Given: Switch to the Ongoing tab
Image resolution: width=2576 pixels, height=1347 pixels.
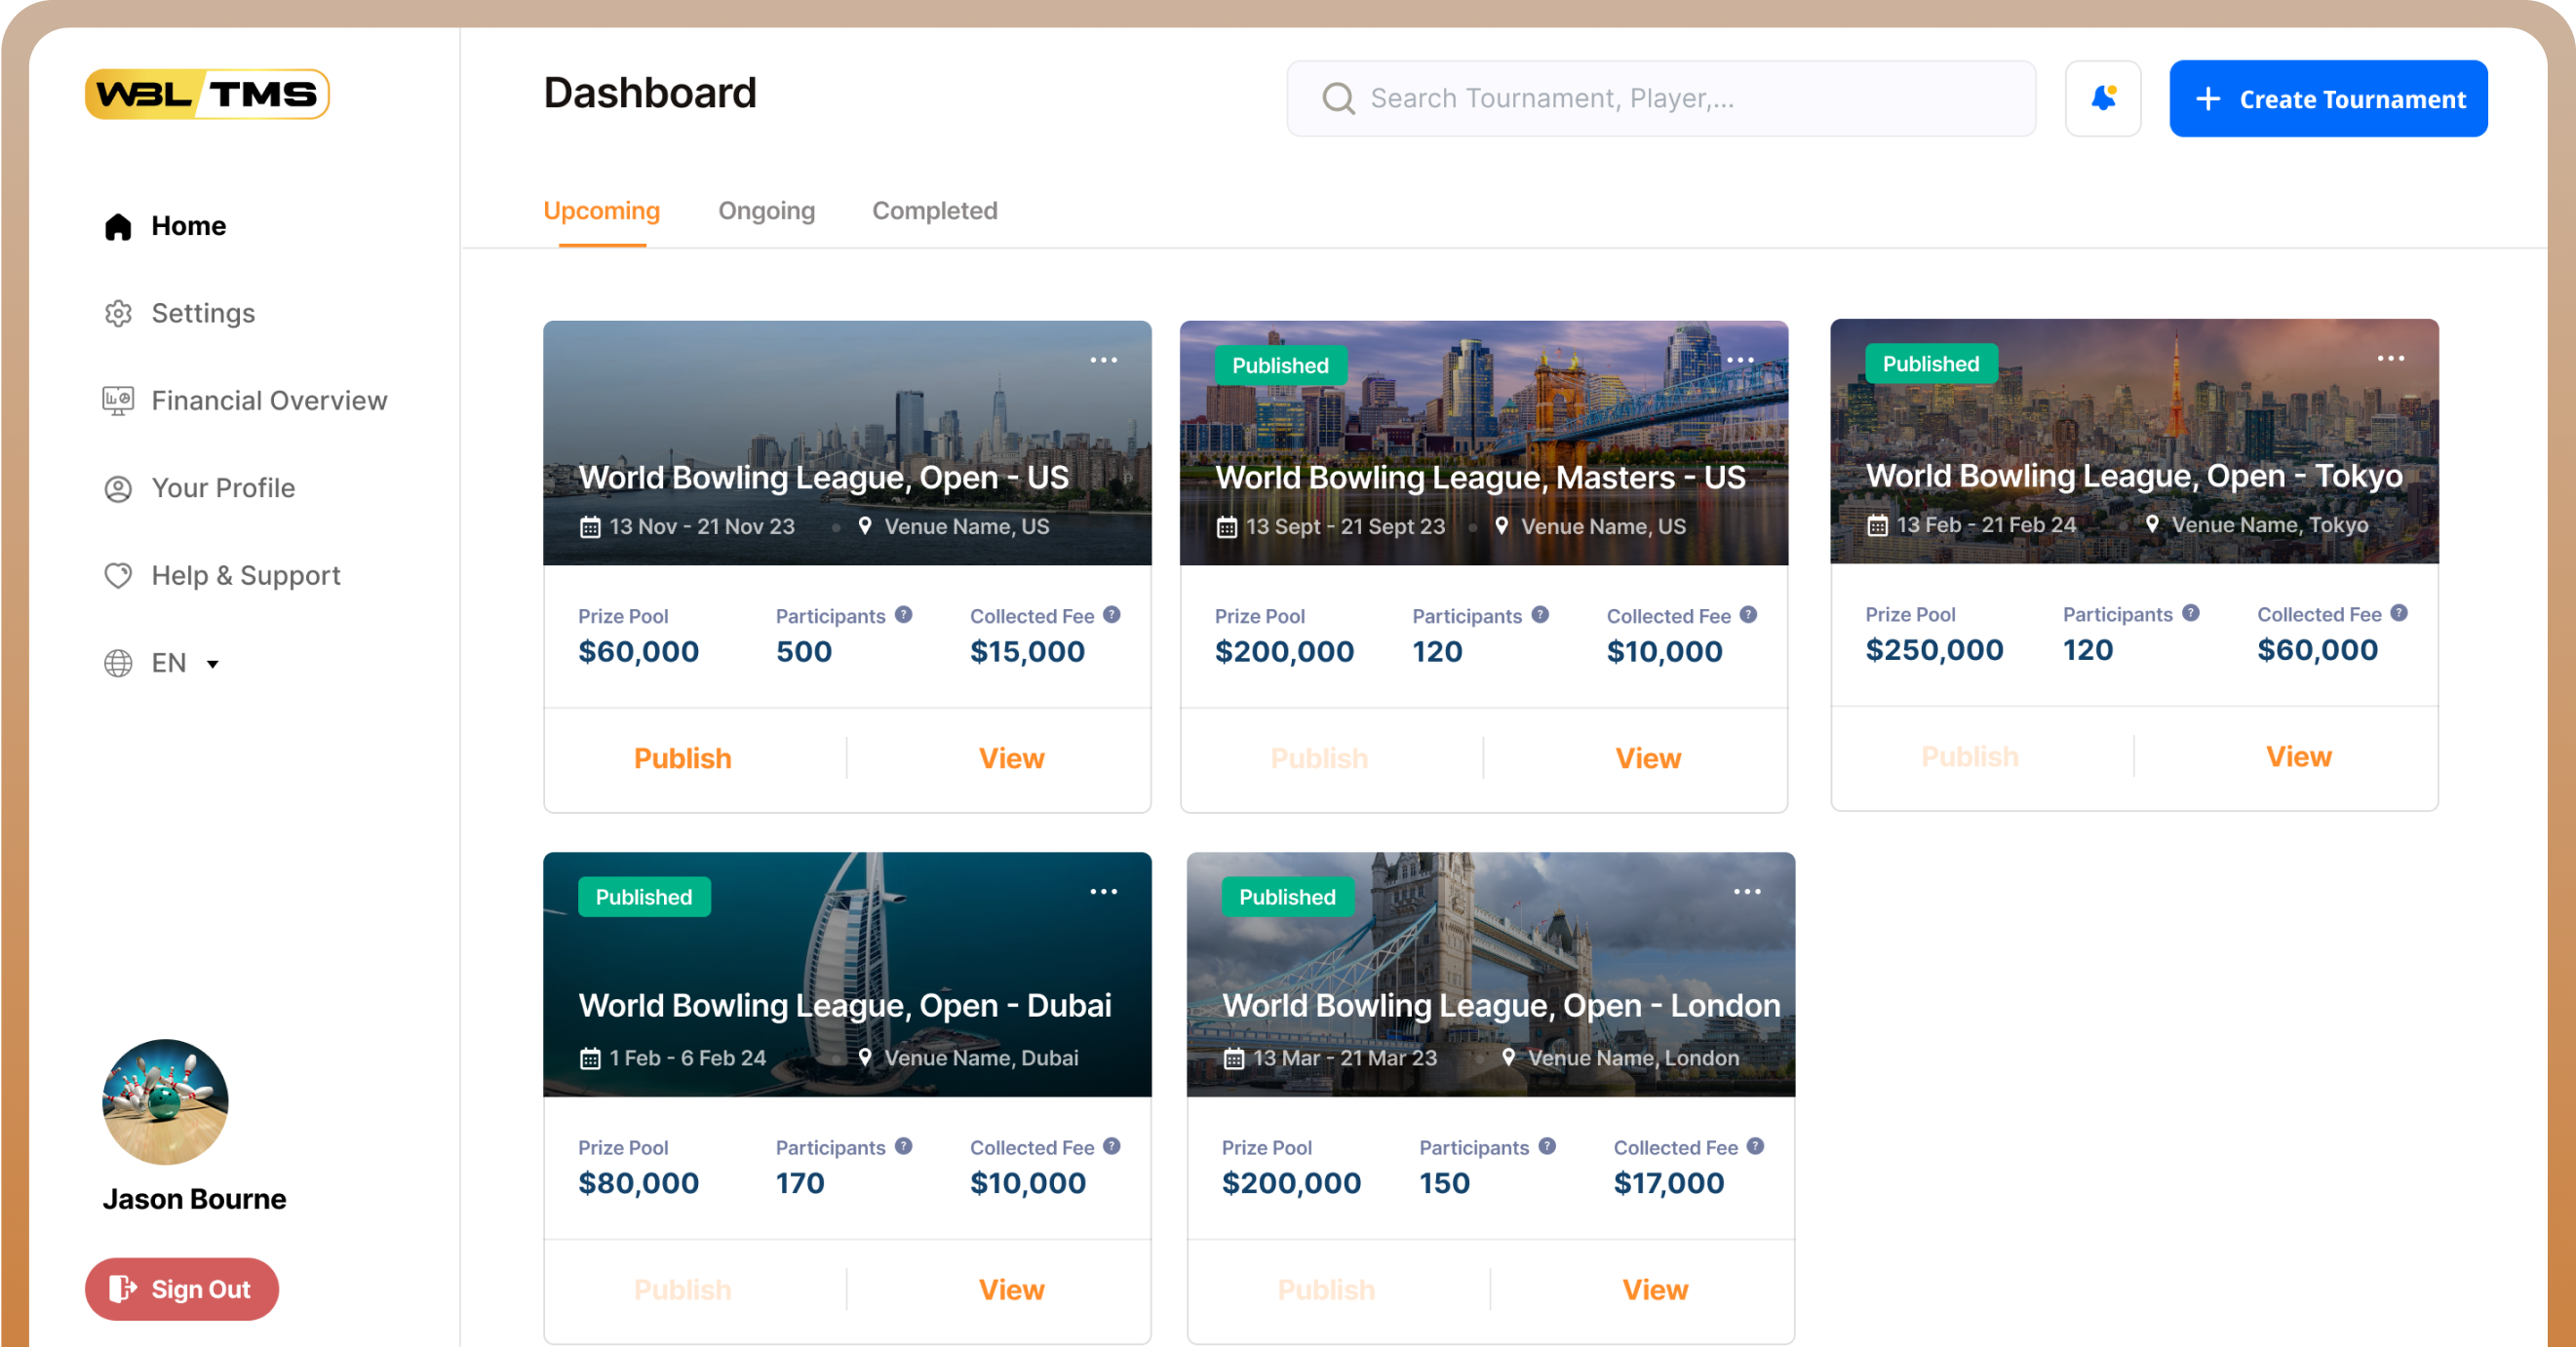Looking at the screenshot, I should click(x=766, y=210).
